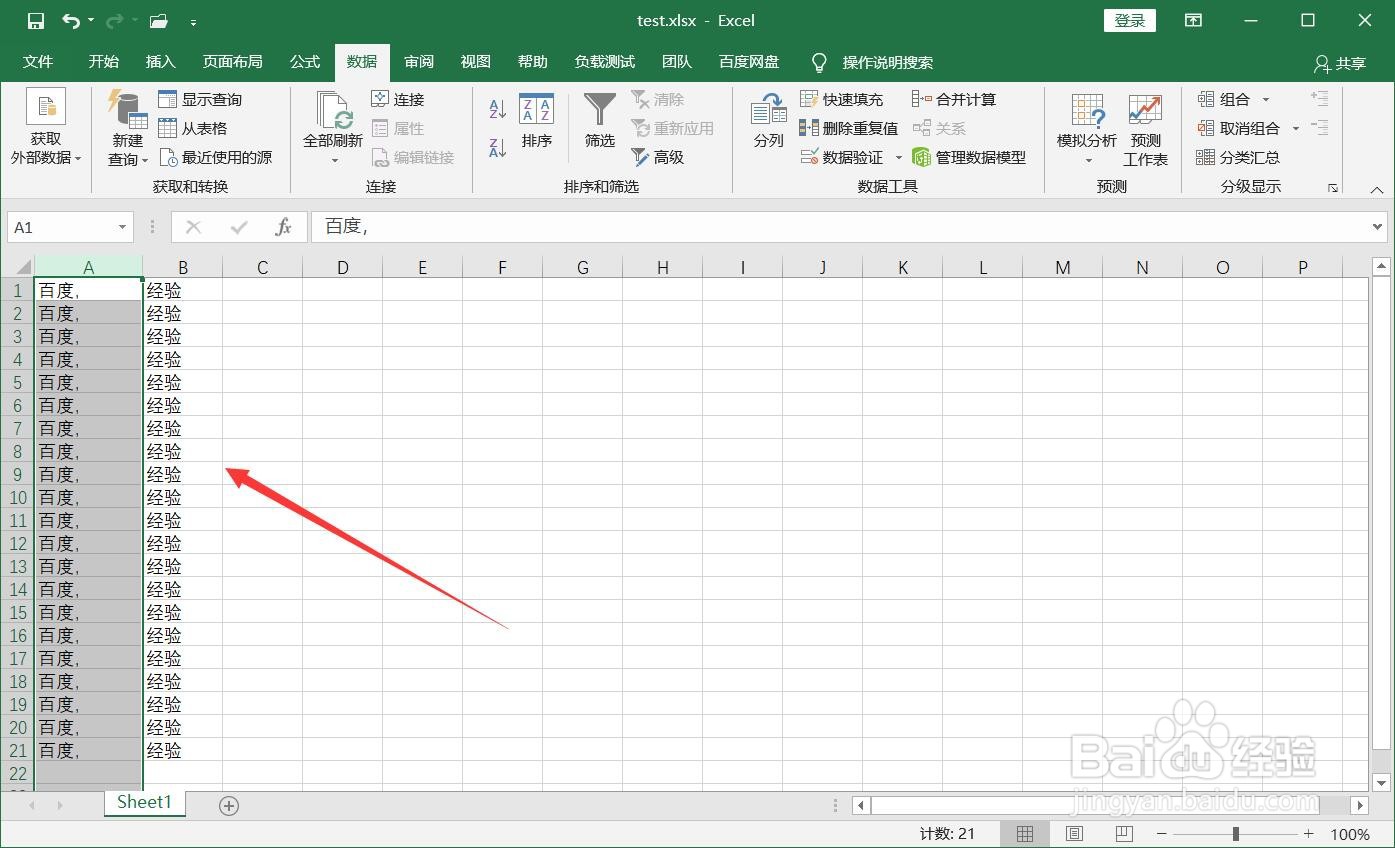1395x848 pixels.
Task: Click the 筛选 (Filter) icon
Action: coord(599,123)
